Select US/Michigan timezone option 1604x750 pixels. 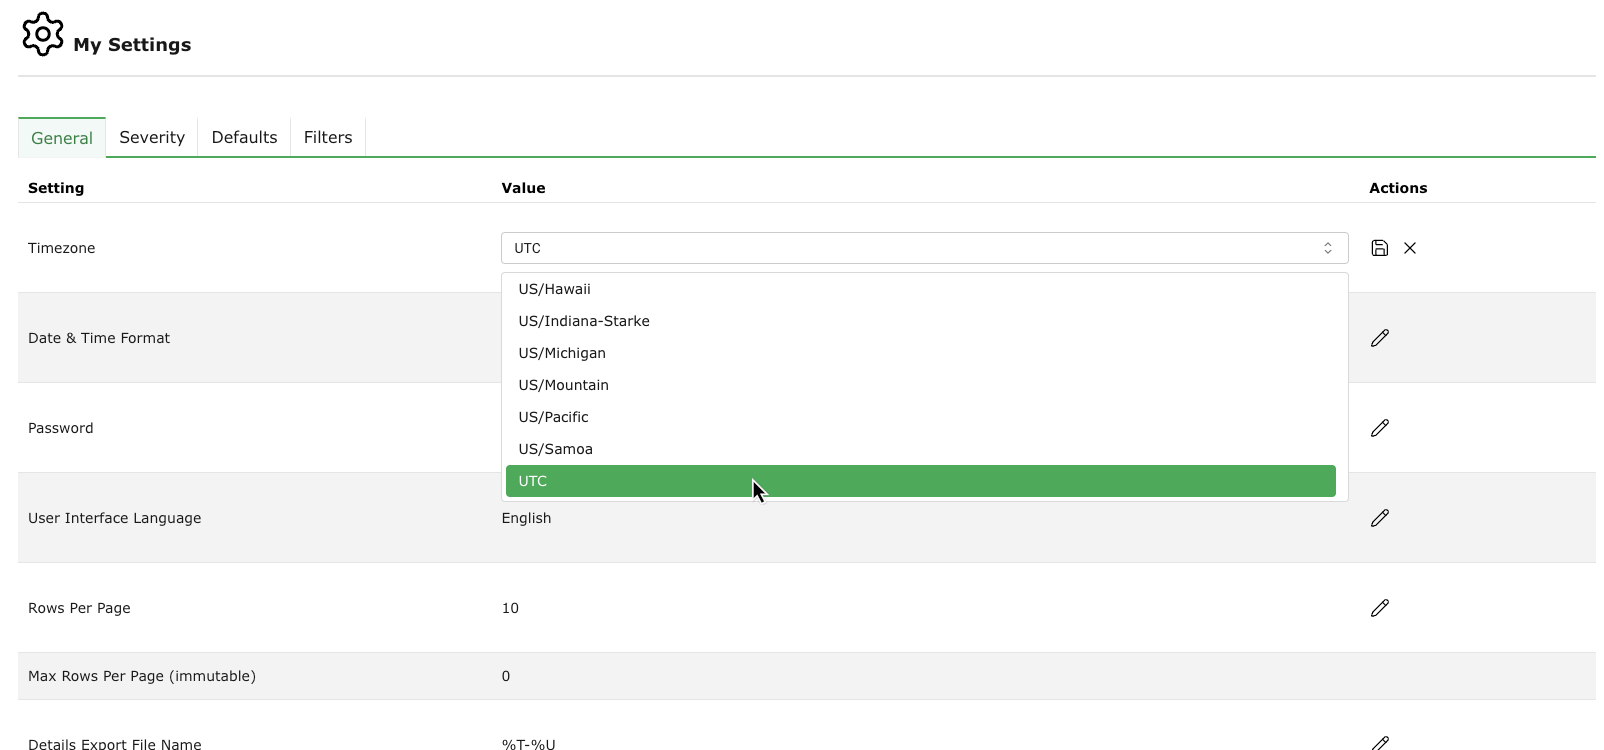(562, 353)
